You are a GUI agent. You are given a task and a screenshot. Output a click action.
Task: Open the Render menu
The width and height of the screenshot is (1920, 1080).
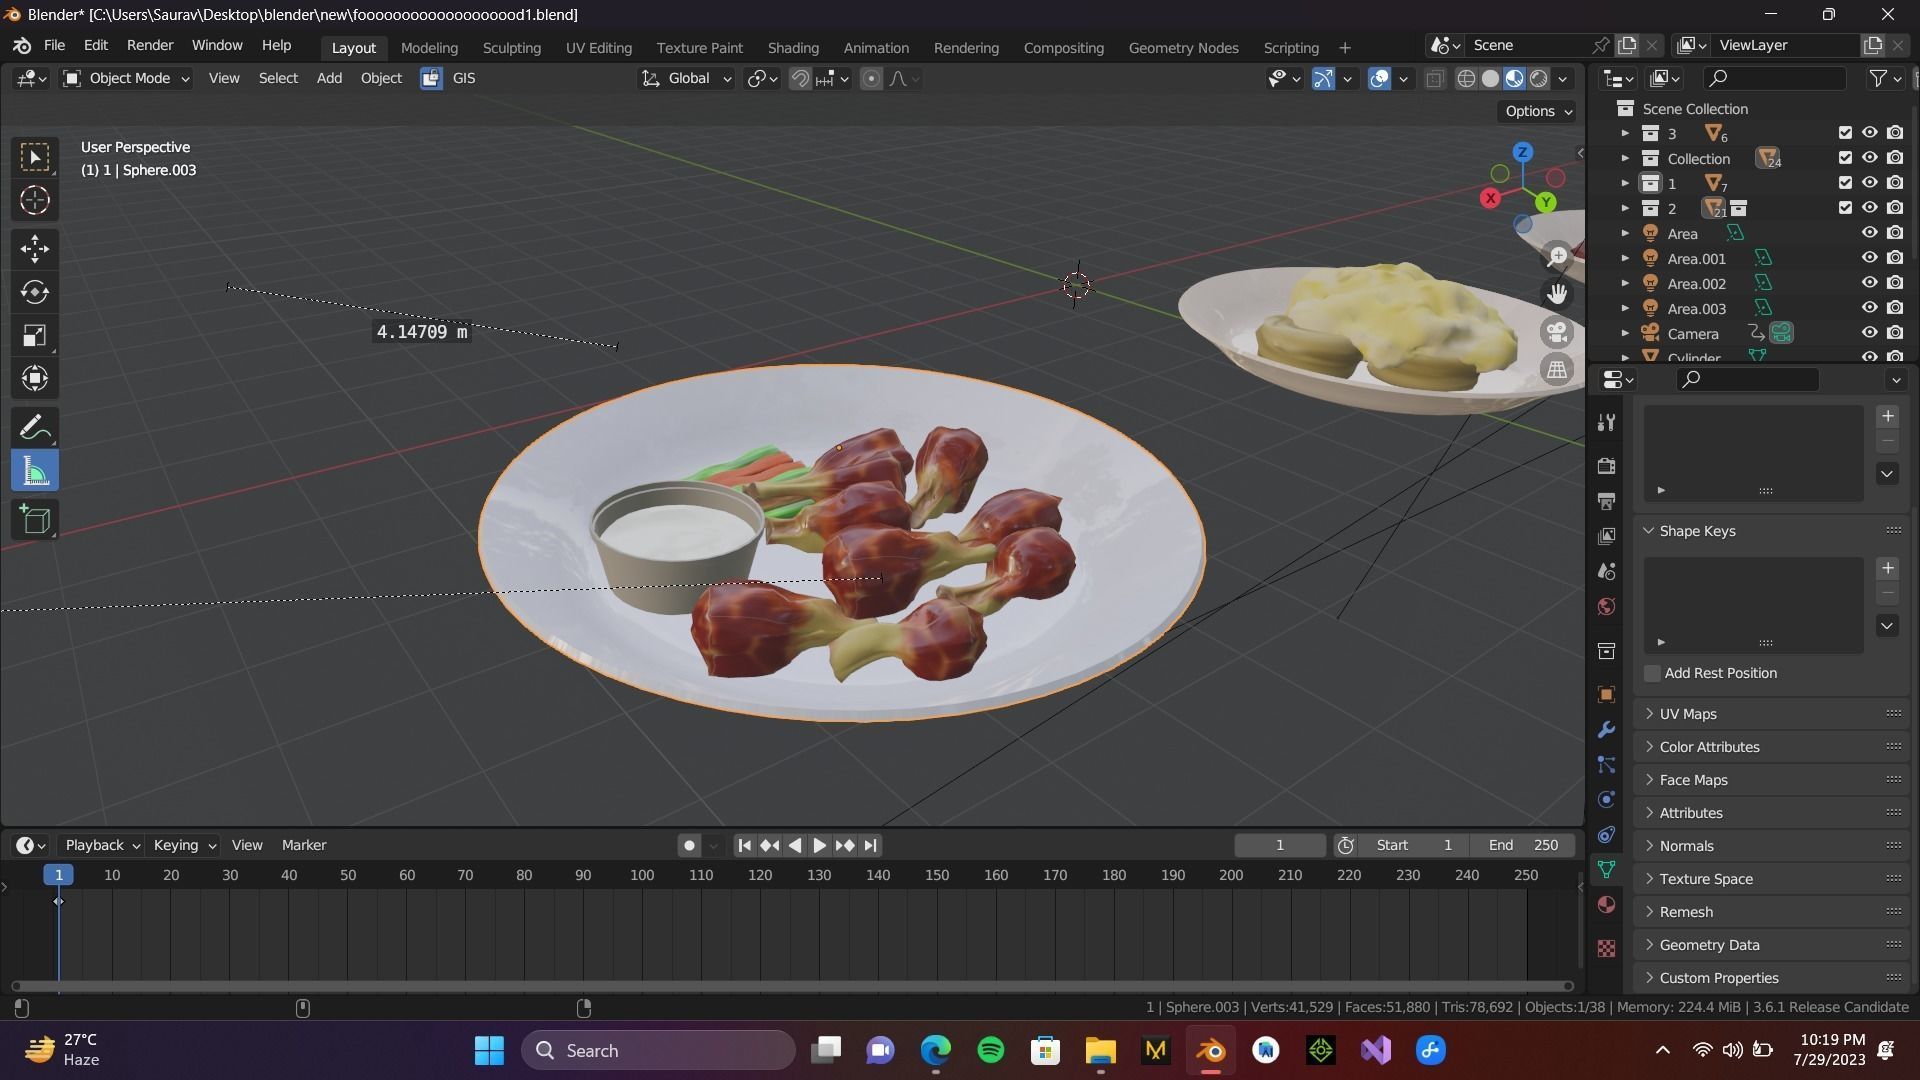coord(150,45)
